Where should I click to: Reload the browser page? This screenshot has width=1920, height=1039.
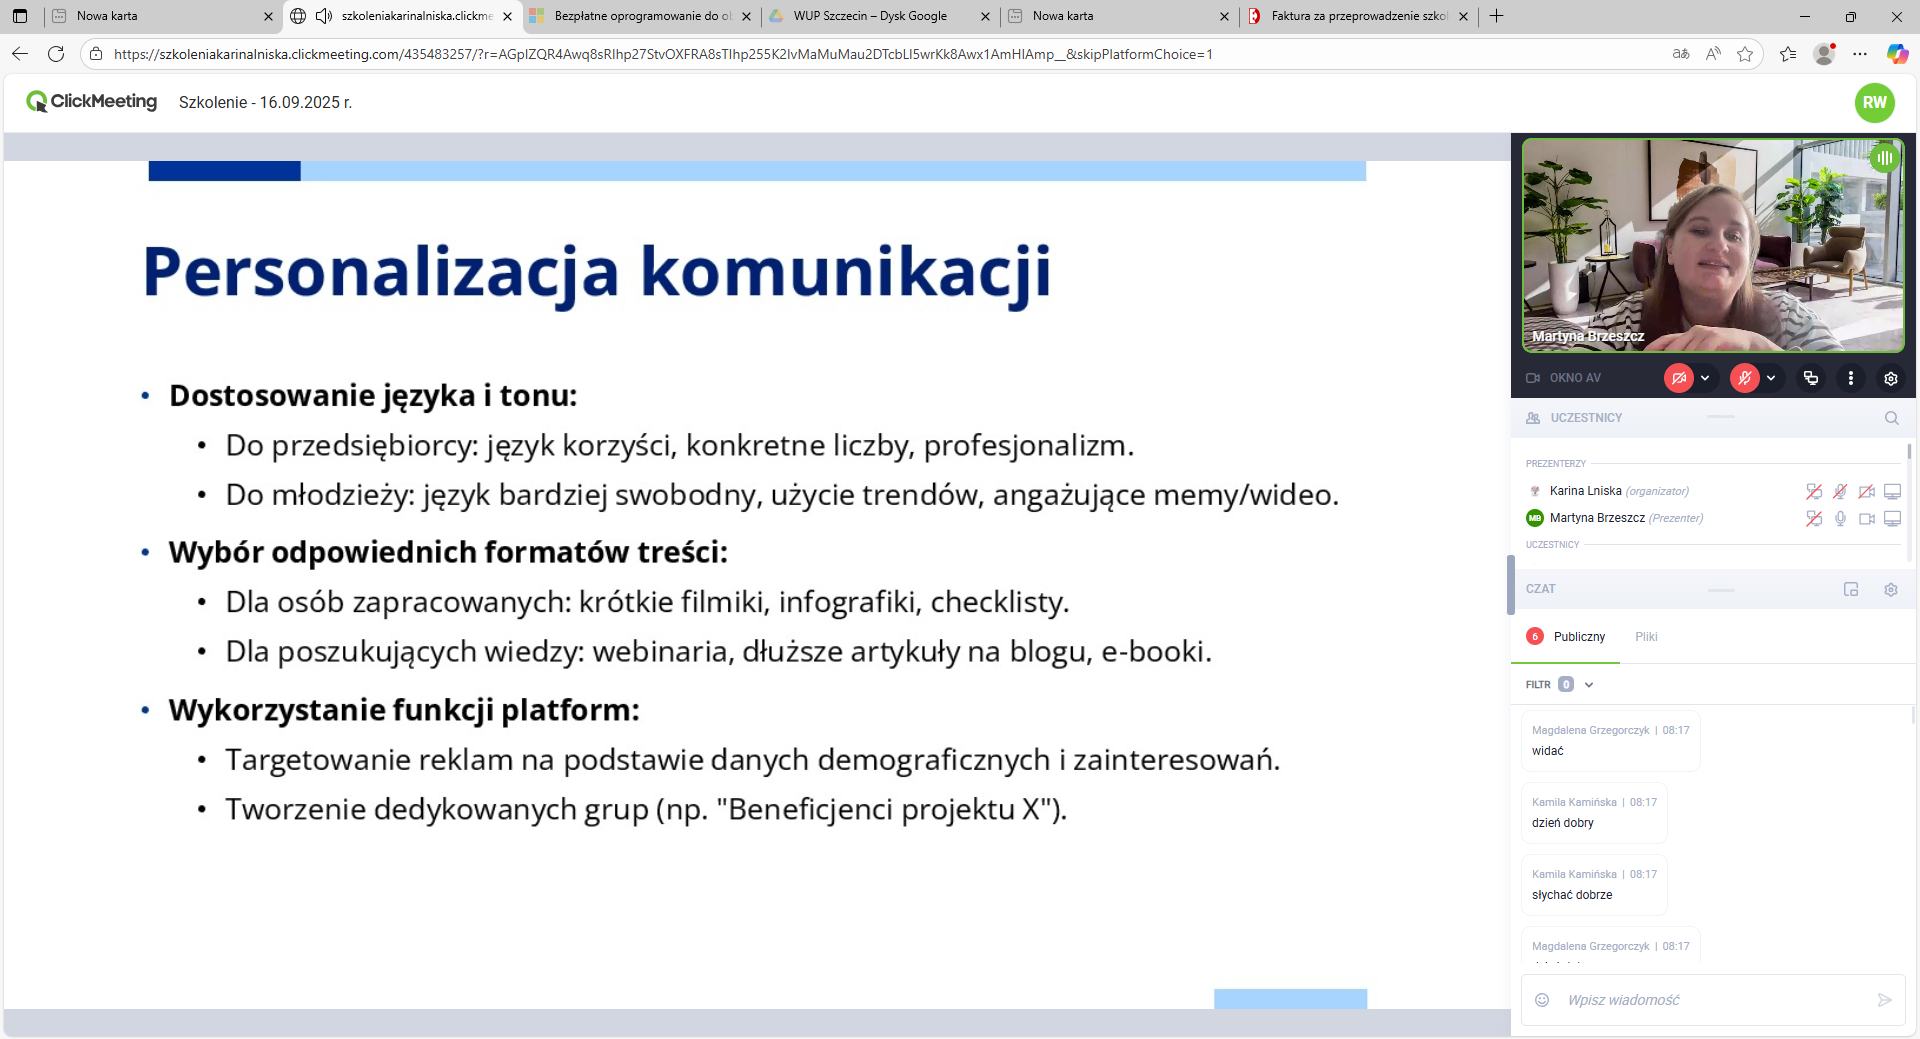point(56,54)
